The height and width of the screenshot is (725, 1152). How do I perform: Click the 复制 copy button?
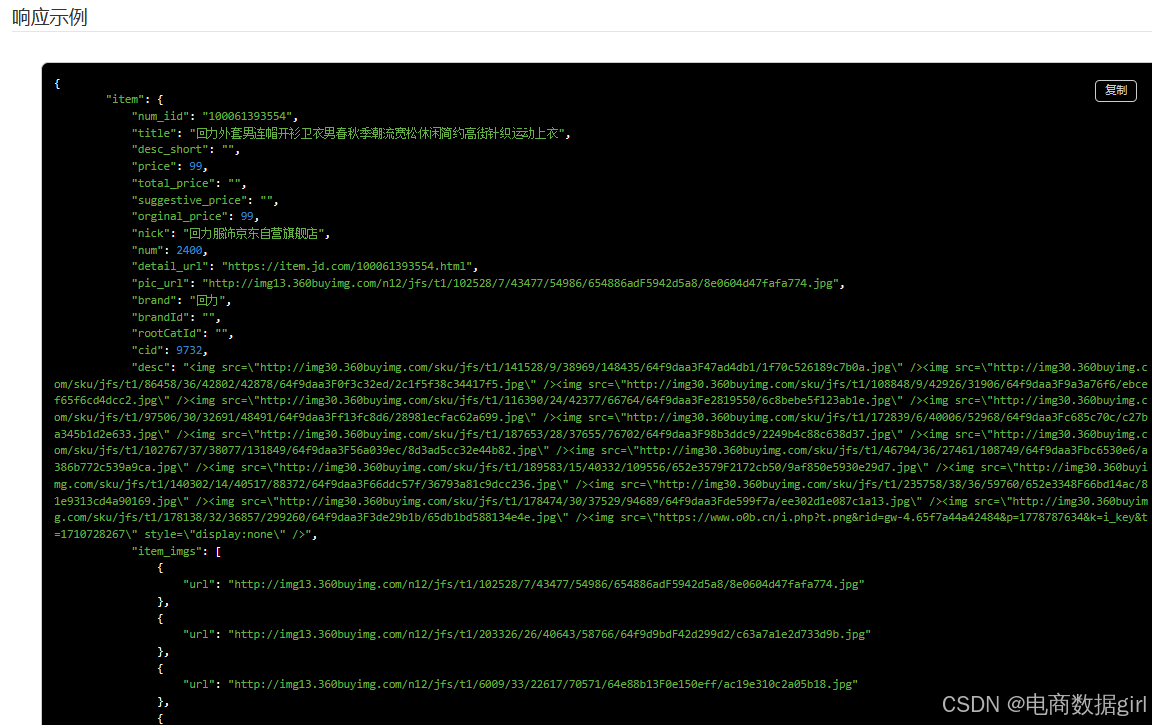tap(1115, 90)
